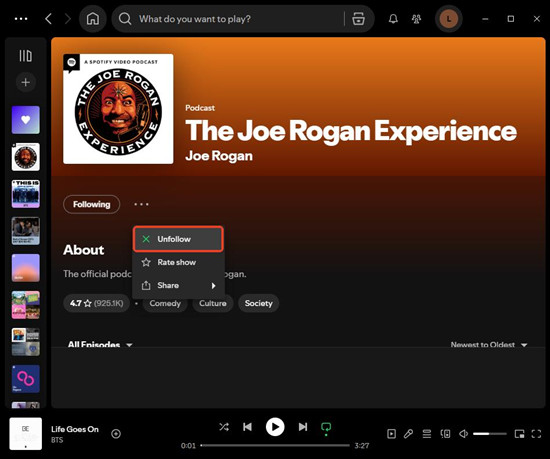The width and height of the screenshot is (550, 459).
Task: Open Now Playing view
Action: 391,434
